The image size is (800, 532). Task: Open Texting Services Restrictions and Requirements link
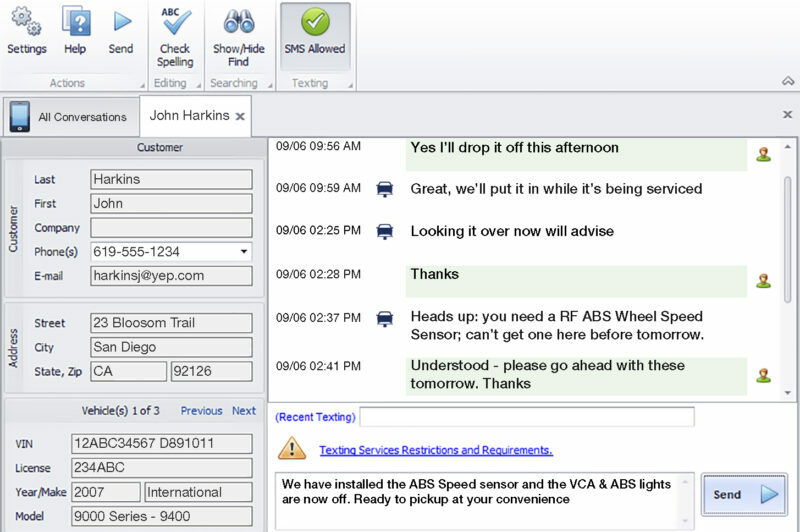[x=436, y=450]
